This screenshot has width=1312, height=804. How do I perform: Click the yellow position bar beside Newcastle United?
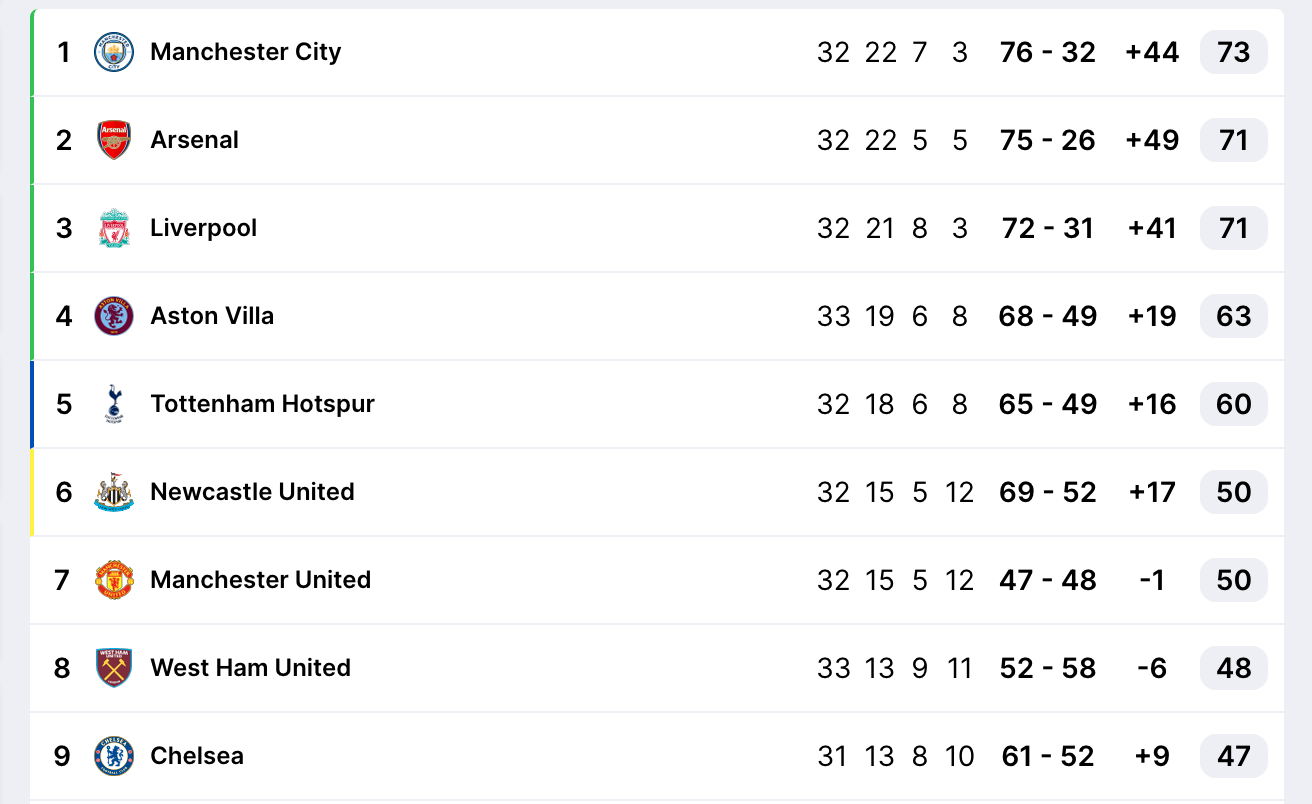click(x=34, y=492)
